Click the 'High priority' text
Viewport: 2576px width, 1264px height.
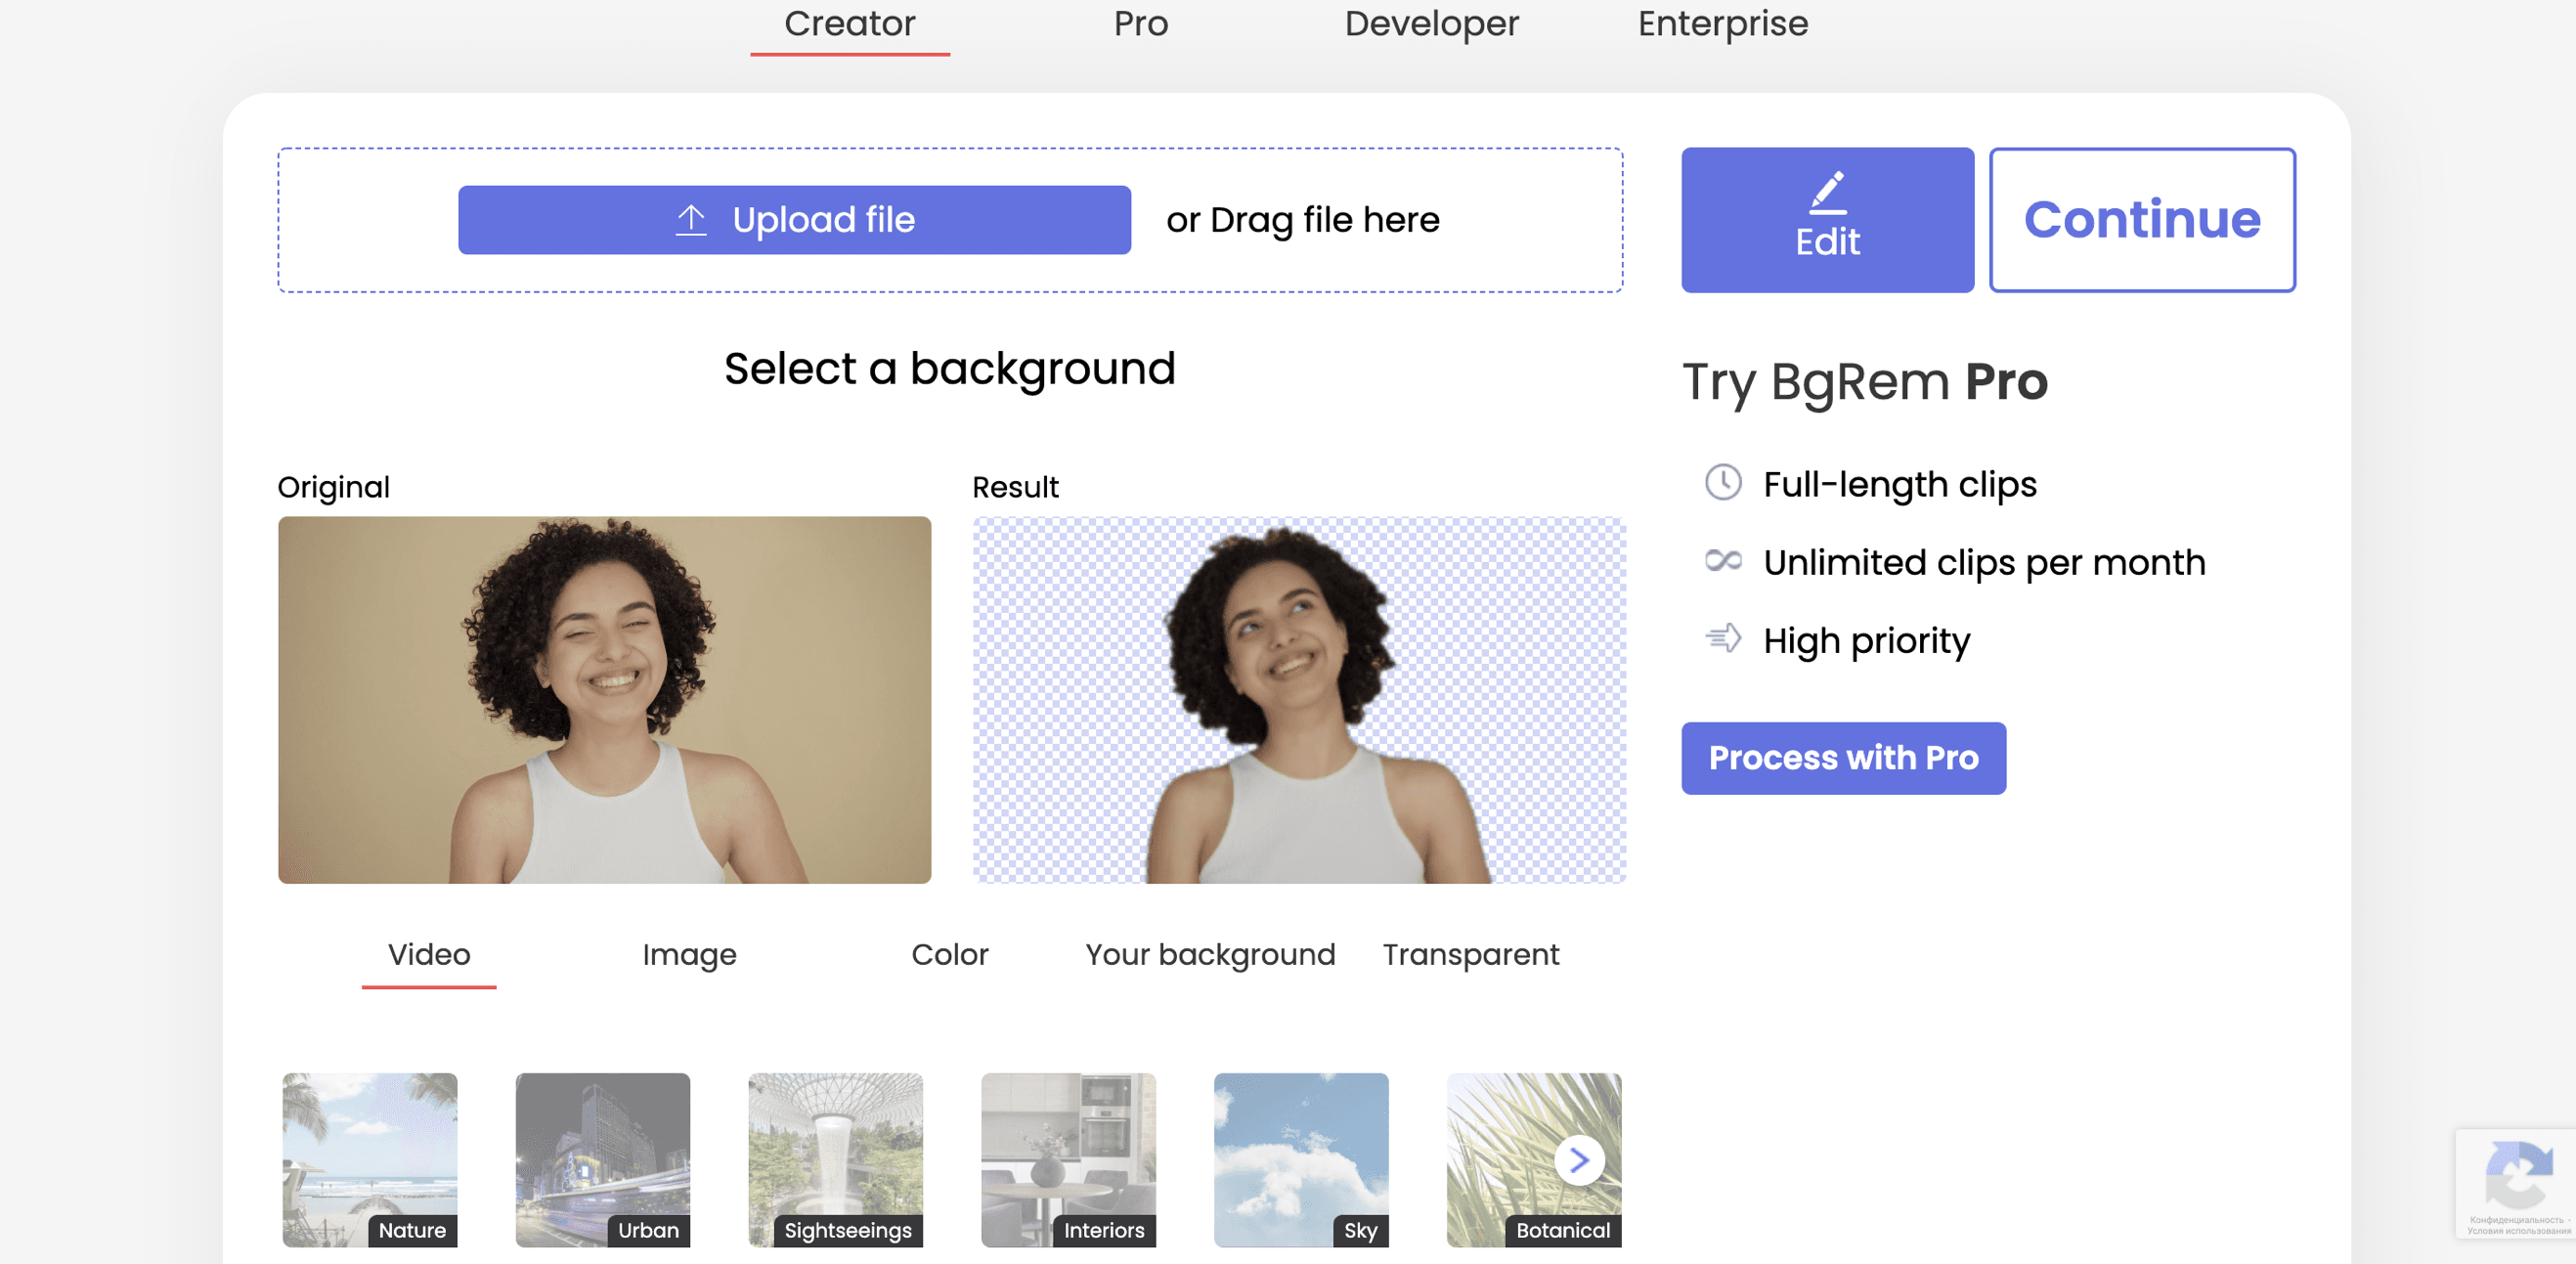point(1867,640)
